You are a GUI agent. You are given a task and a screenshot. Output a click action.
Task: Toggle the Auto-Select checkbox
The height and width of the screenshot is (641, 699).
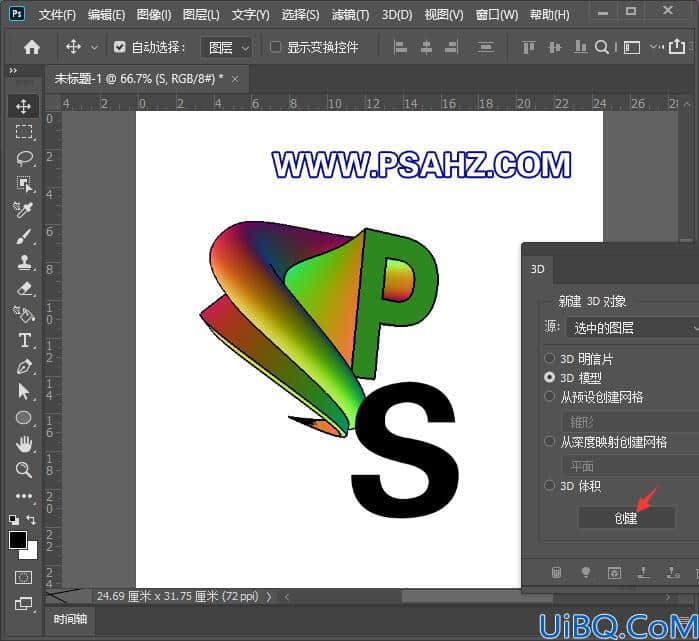(119, 47)
